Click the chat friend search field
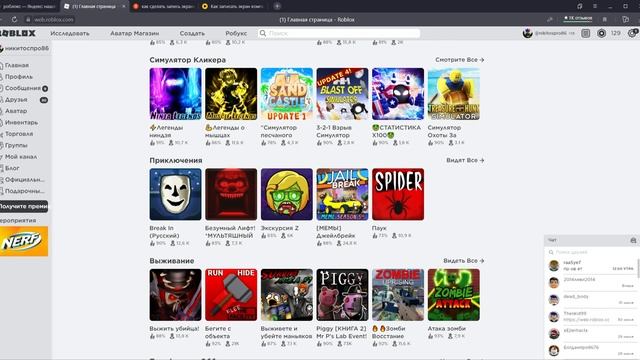Screen dimensions: 640x360 591,252
